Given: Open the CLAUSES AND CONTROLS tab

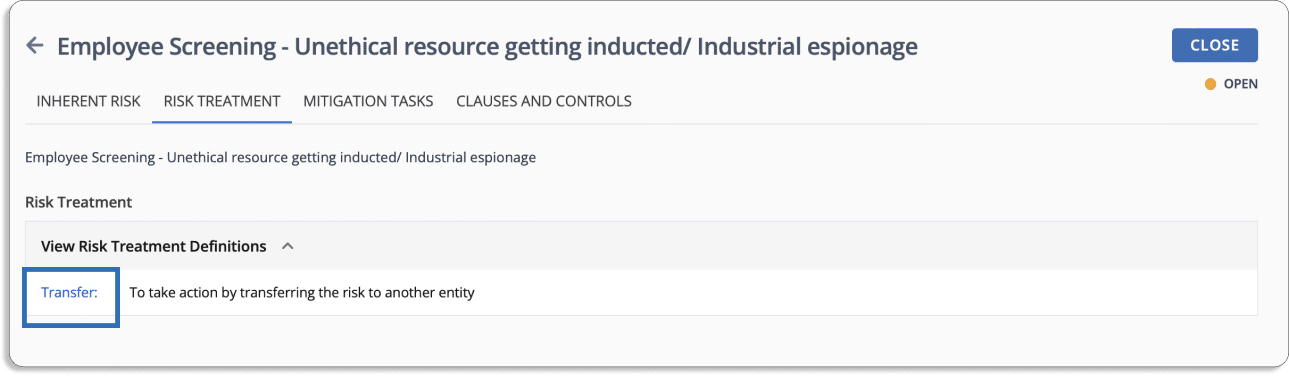Looking at the screenshot, I should [544, 101].
